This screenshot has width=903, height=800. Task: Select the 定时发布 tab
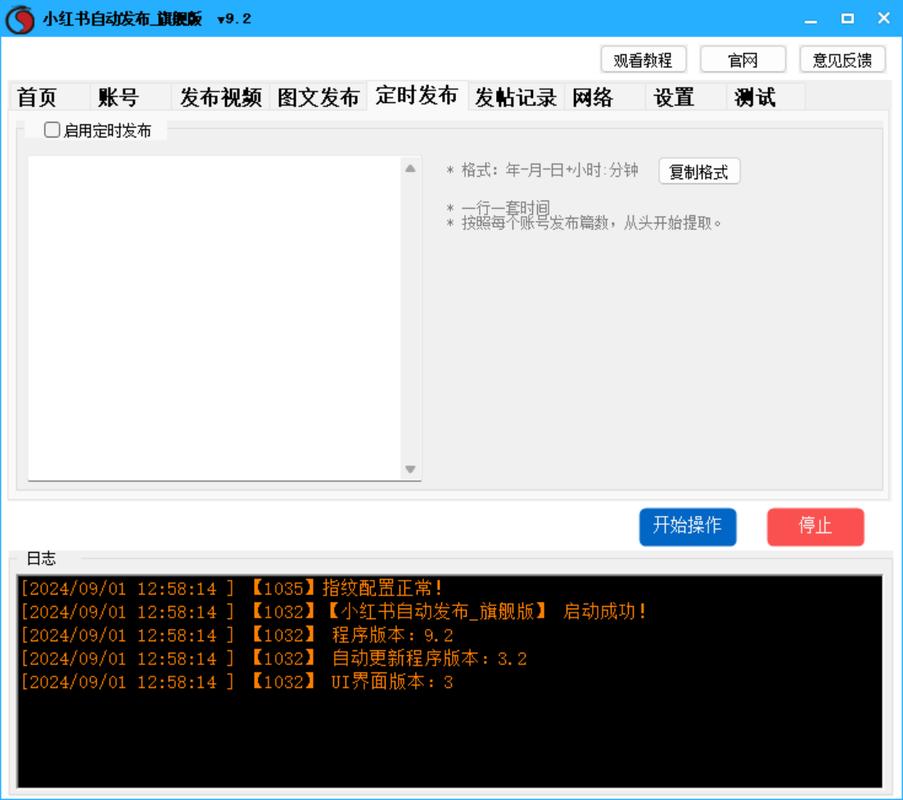[416, 95]
